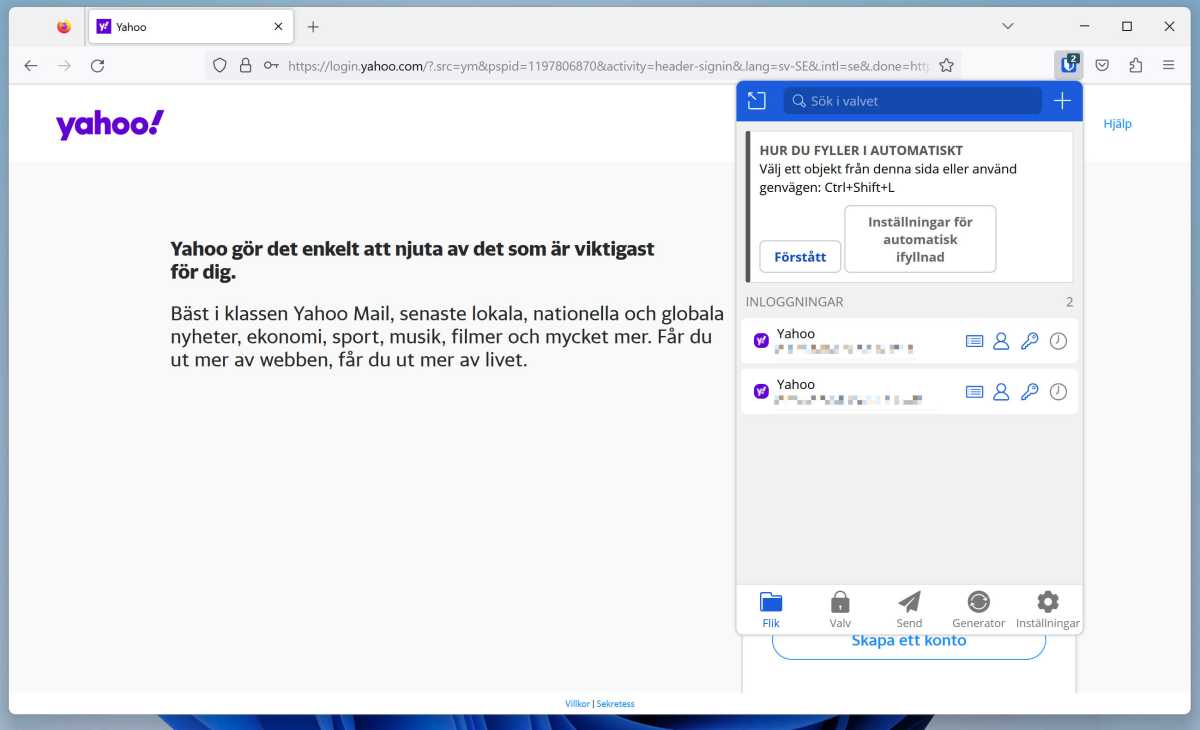1200x730 pixels.
Task: Open the Villkor link
Action: click(x=577, y=704)
